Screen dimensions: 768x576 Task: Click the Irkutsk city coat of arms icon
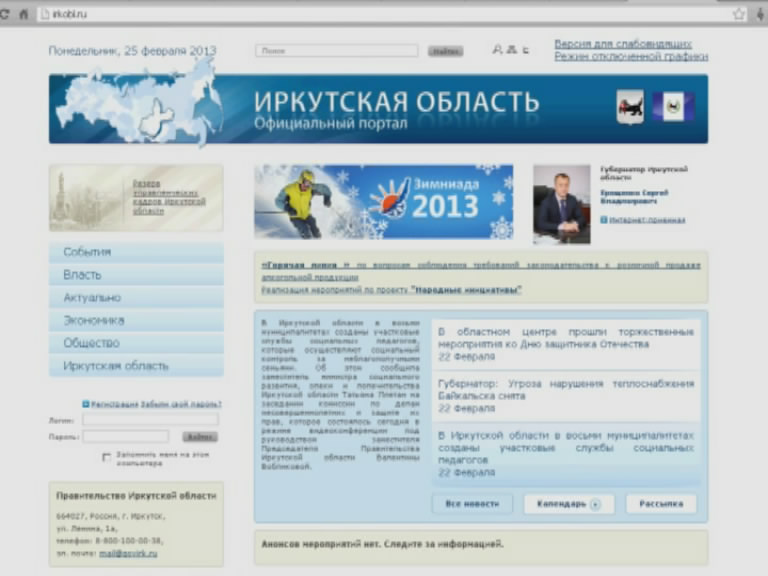pos(630,107)
